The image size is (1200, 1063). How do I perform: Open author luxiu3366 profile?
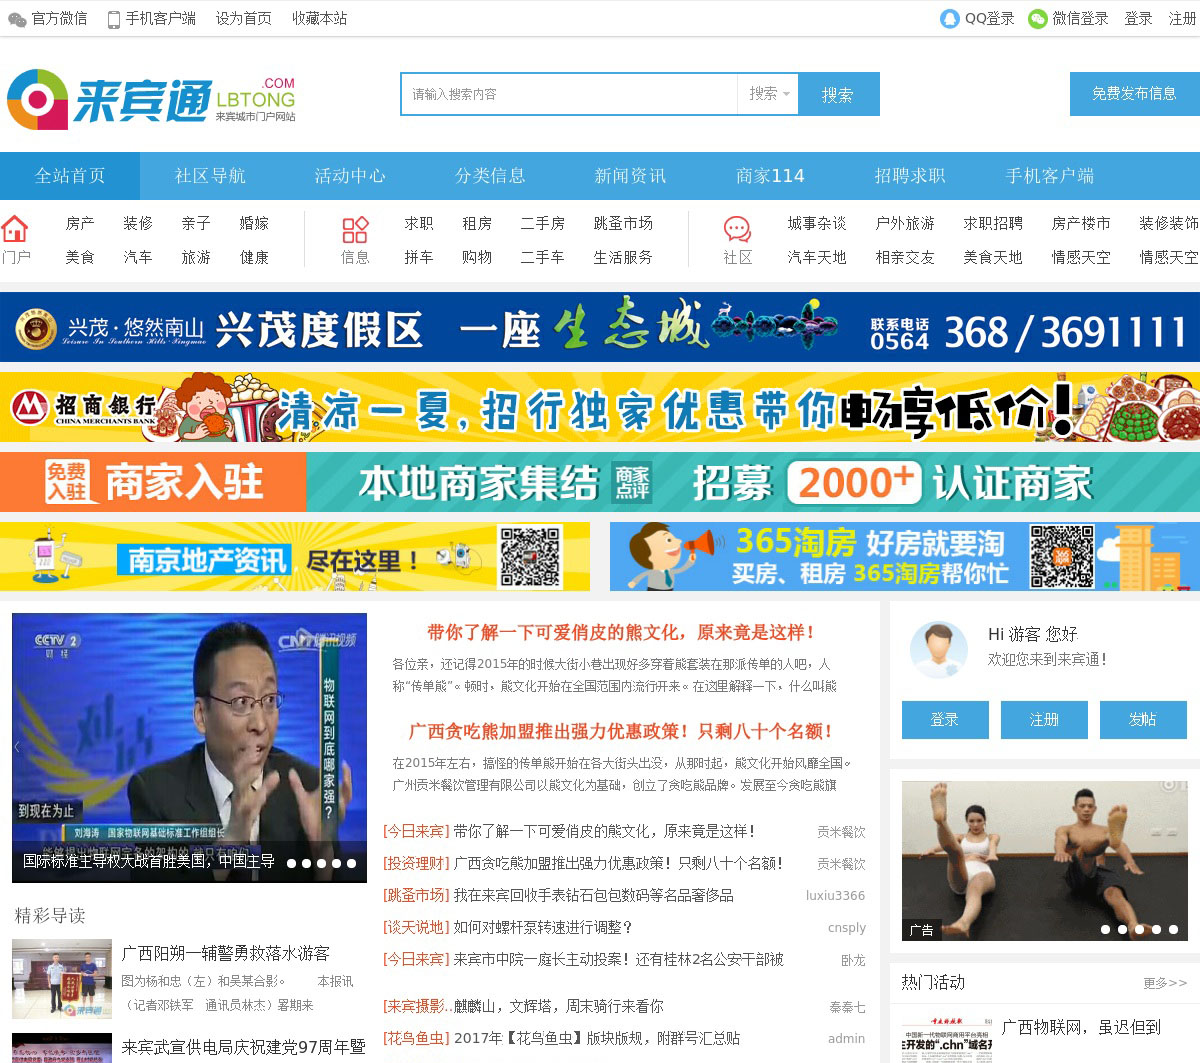pos(835,896)
